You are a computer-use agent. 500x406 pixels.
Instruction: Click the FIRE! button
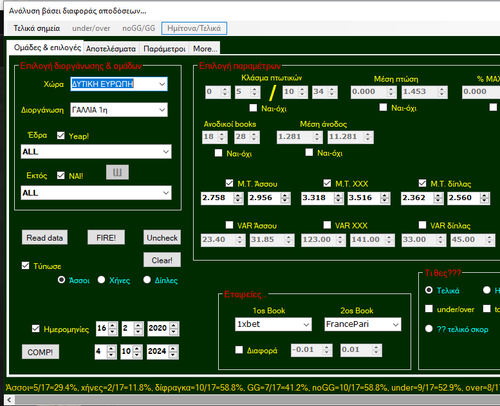[x=106, y=238]
